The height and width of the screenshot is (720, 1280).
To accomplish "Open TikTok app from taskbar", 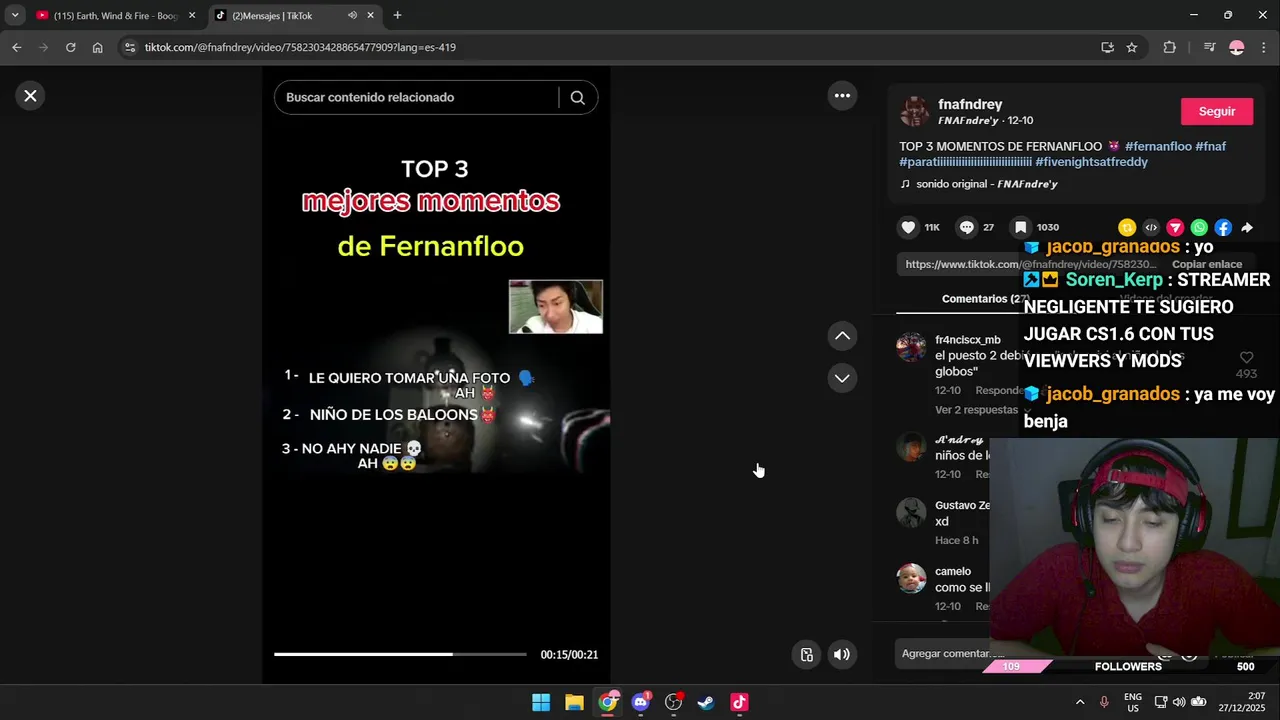I will tap(739, 702).
